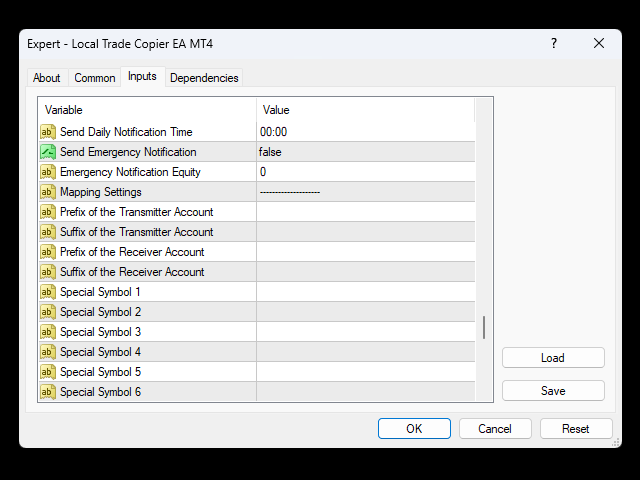Click the Special Symbol 6 value cell

[x=366, y=392]
